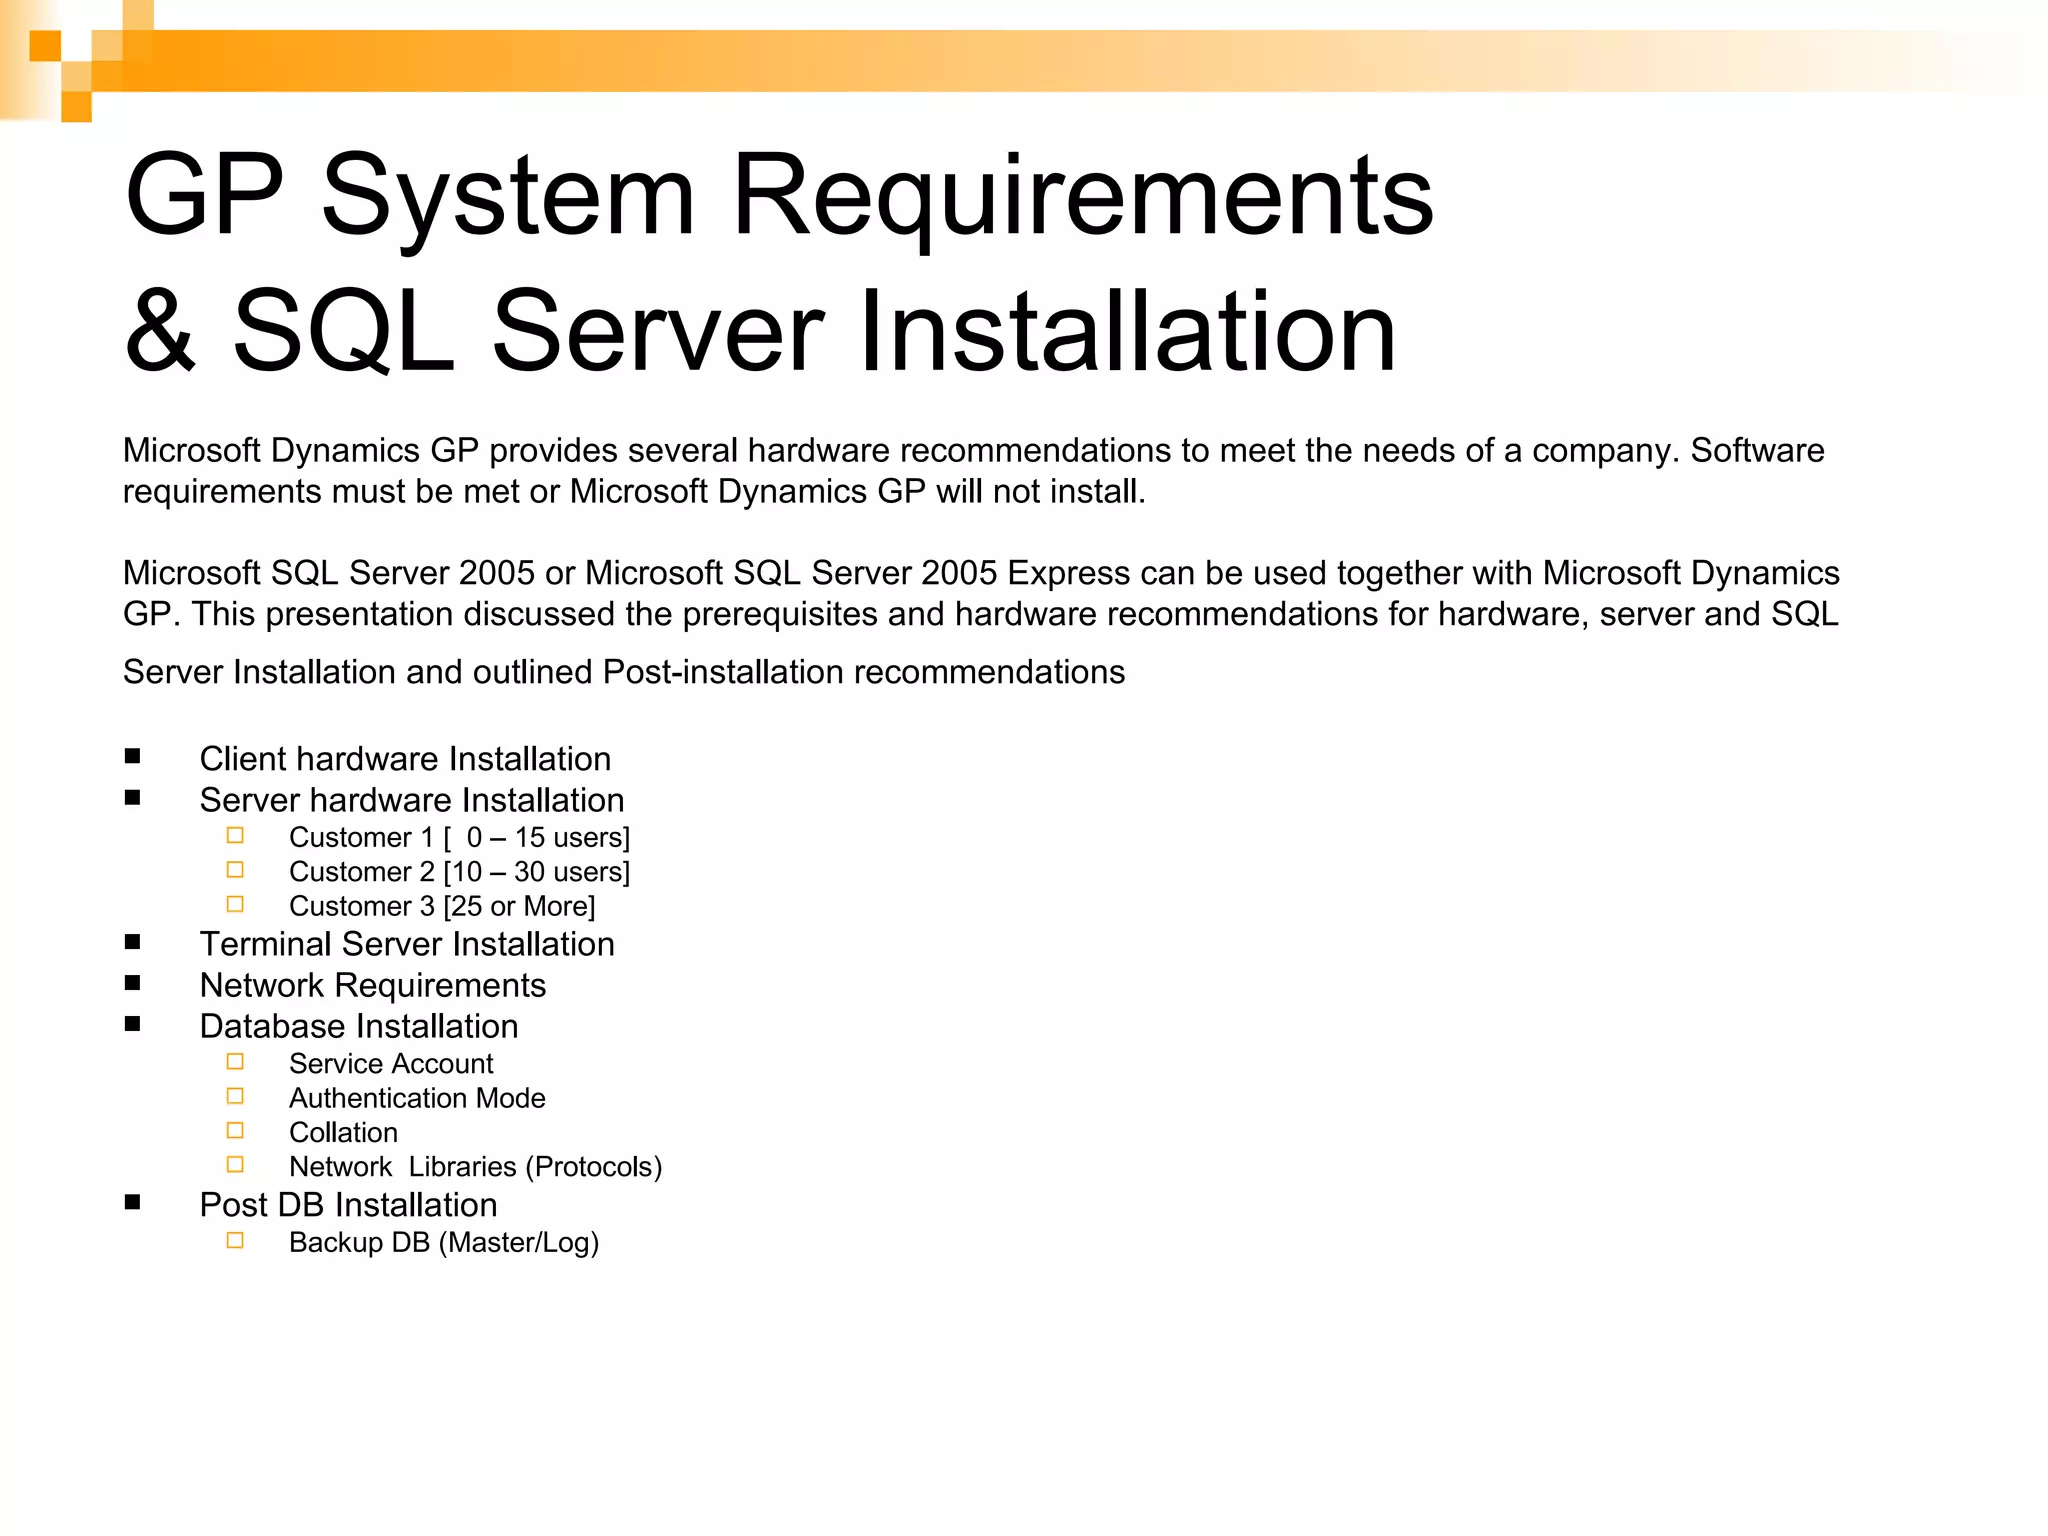2048x1536 pixels.
Task: Select the 'Collation' sub-item
Action: point(343,1133)
